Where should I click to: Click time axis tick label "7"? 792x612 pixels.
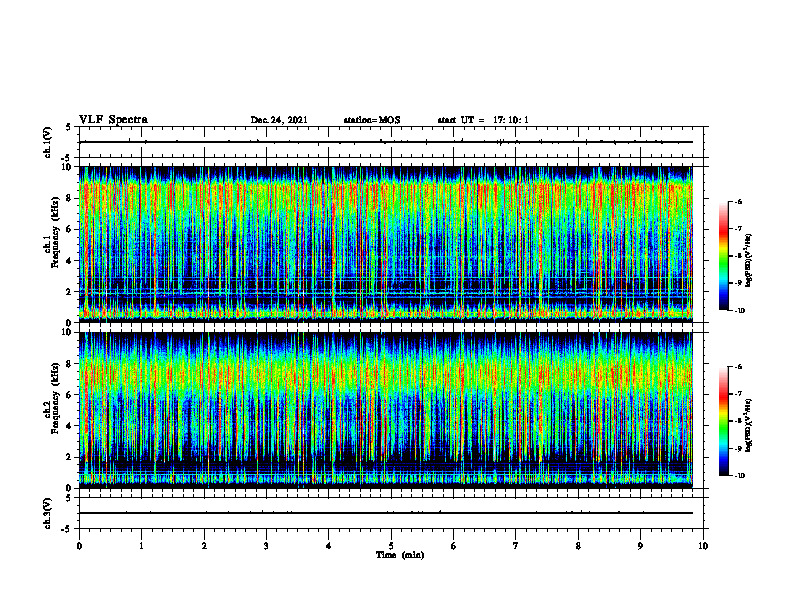click(516, 546)
